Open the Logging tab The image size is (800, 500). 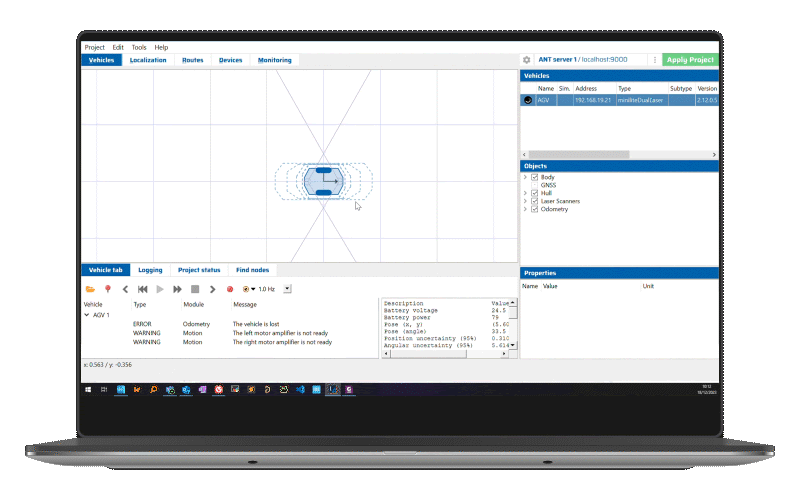point(150,270)
